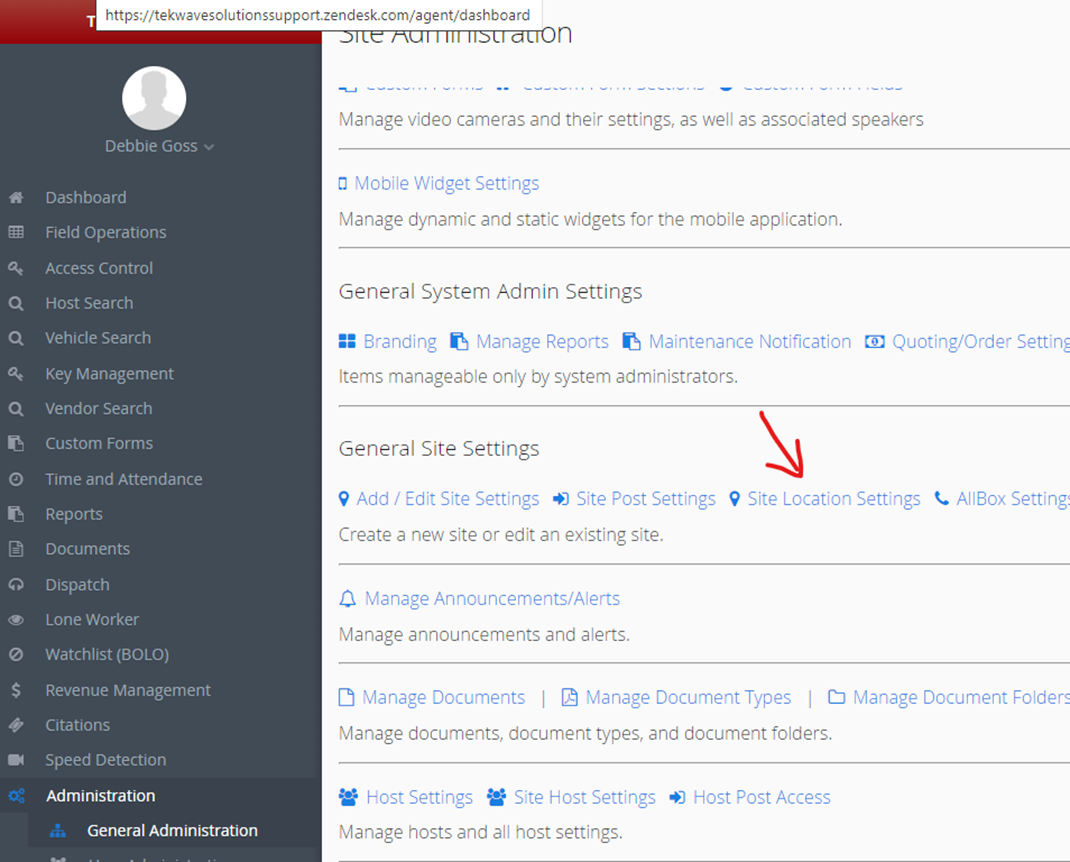The image size is (1070, 862).
Task: Select the Dashboard home icon
Action: pyautogui.click(x=17, y=197)
